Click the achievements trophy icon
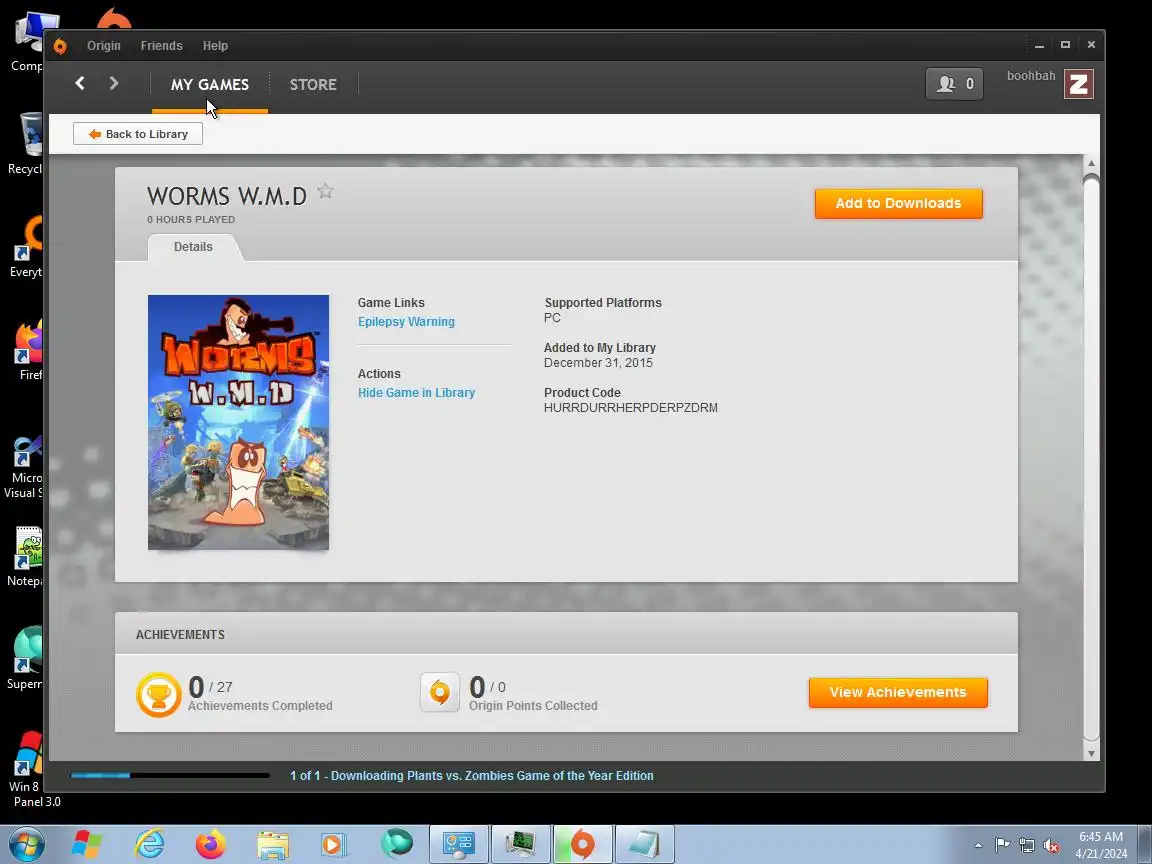Screen dimensions: 1152x864 pyautogui.click(x=159, y=694)
